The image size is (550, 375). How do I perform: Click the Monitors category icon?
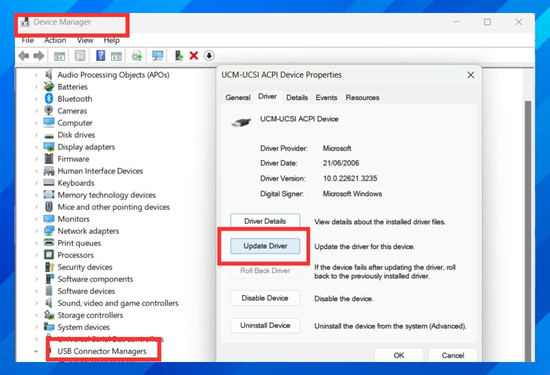[49, 219]
